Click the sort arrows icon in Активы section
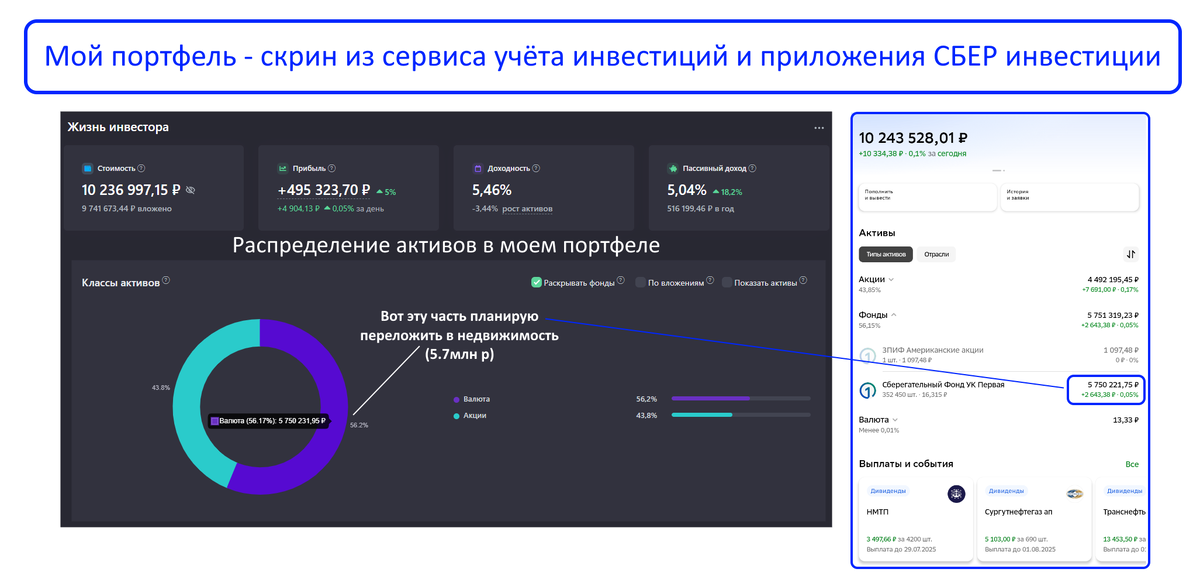This screenshot has height=579, width=1200. [x=1130, y=254]
